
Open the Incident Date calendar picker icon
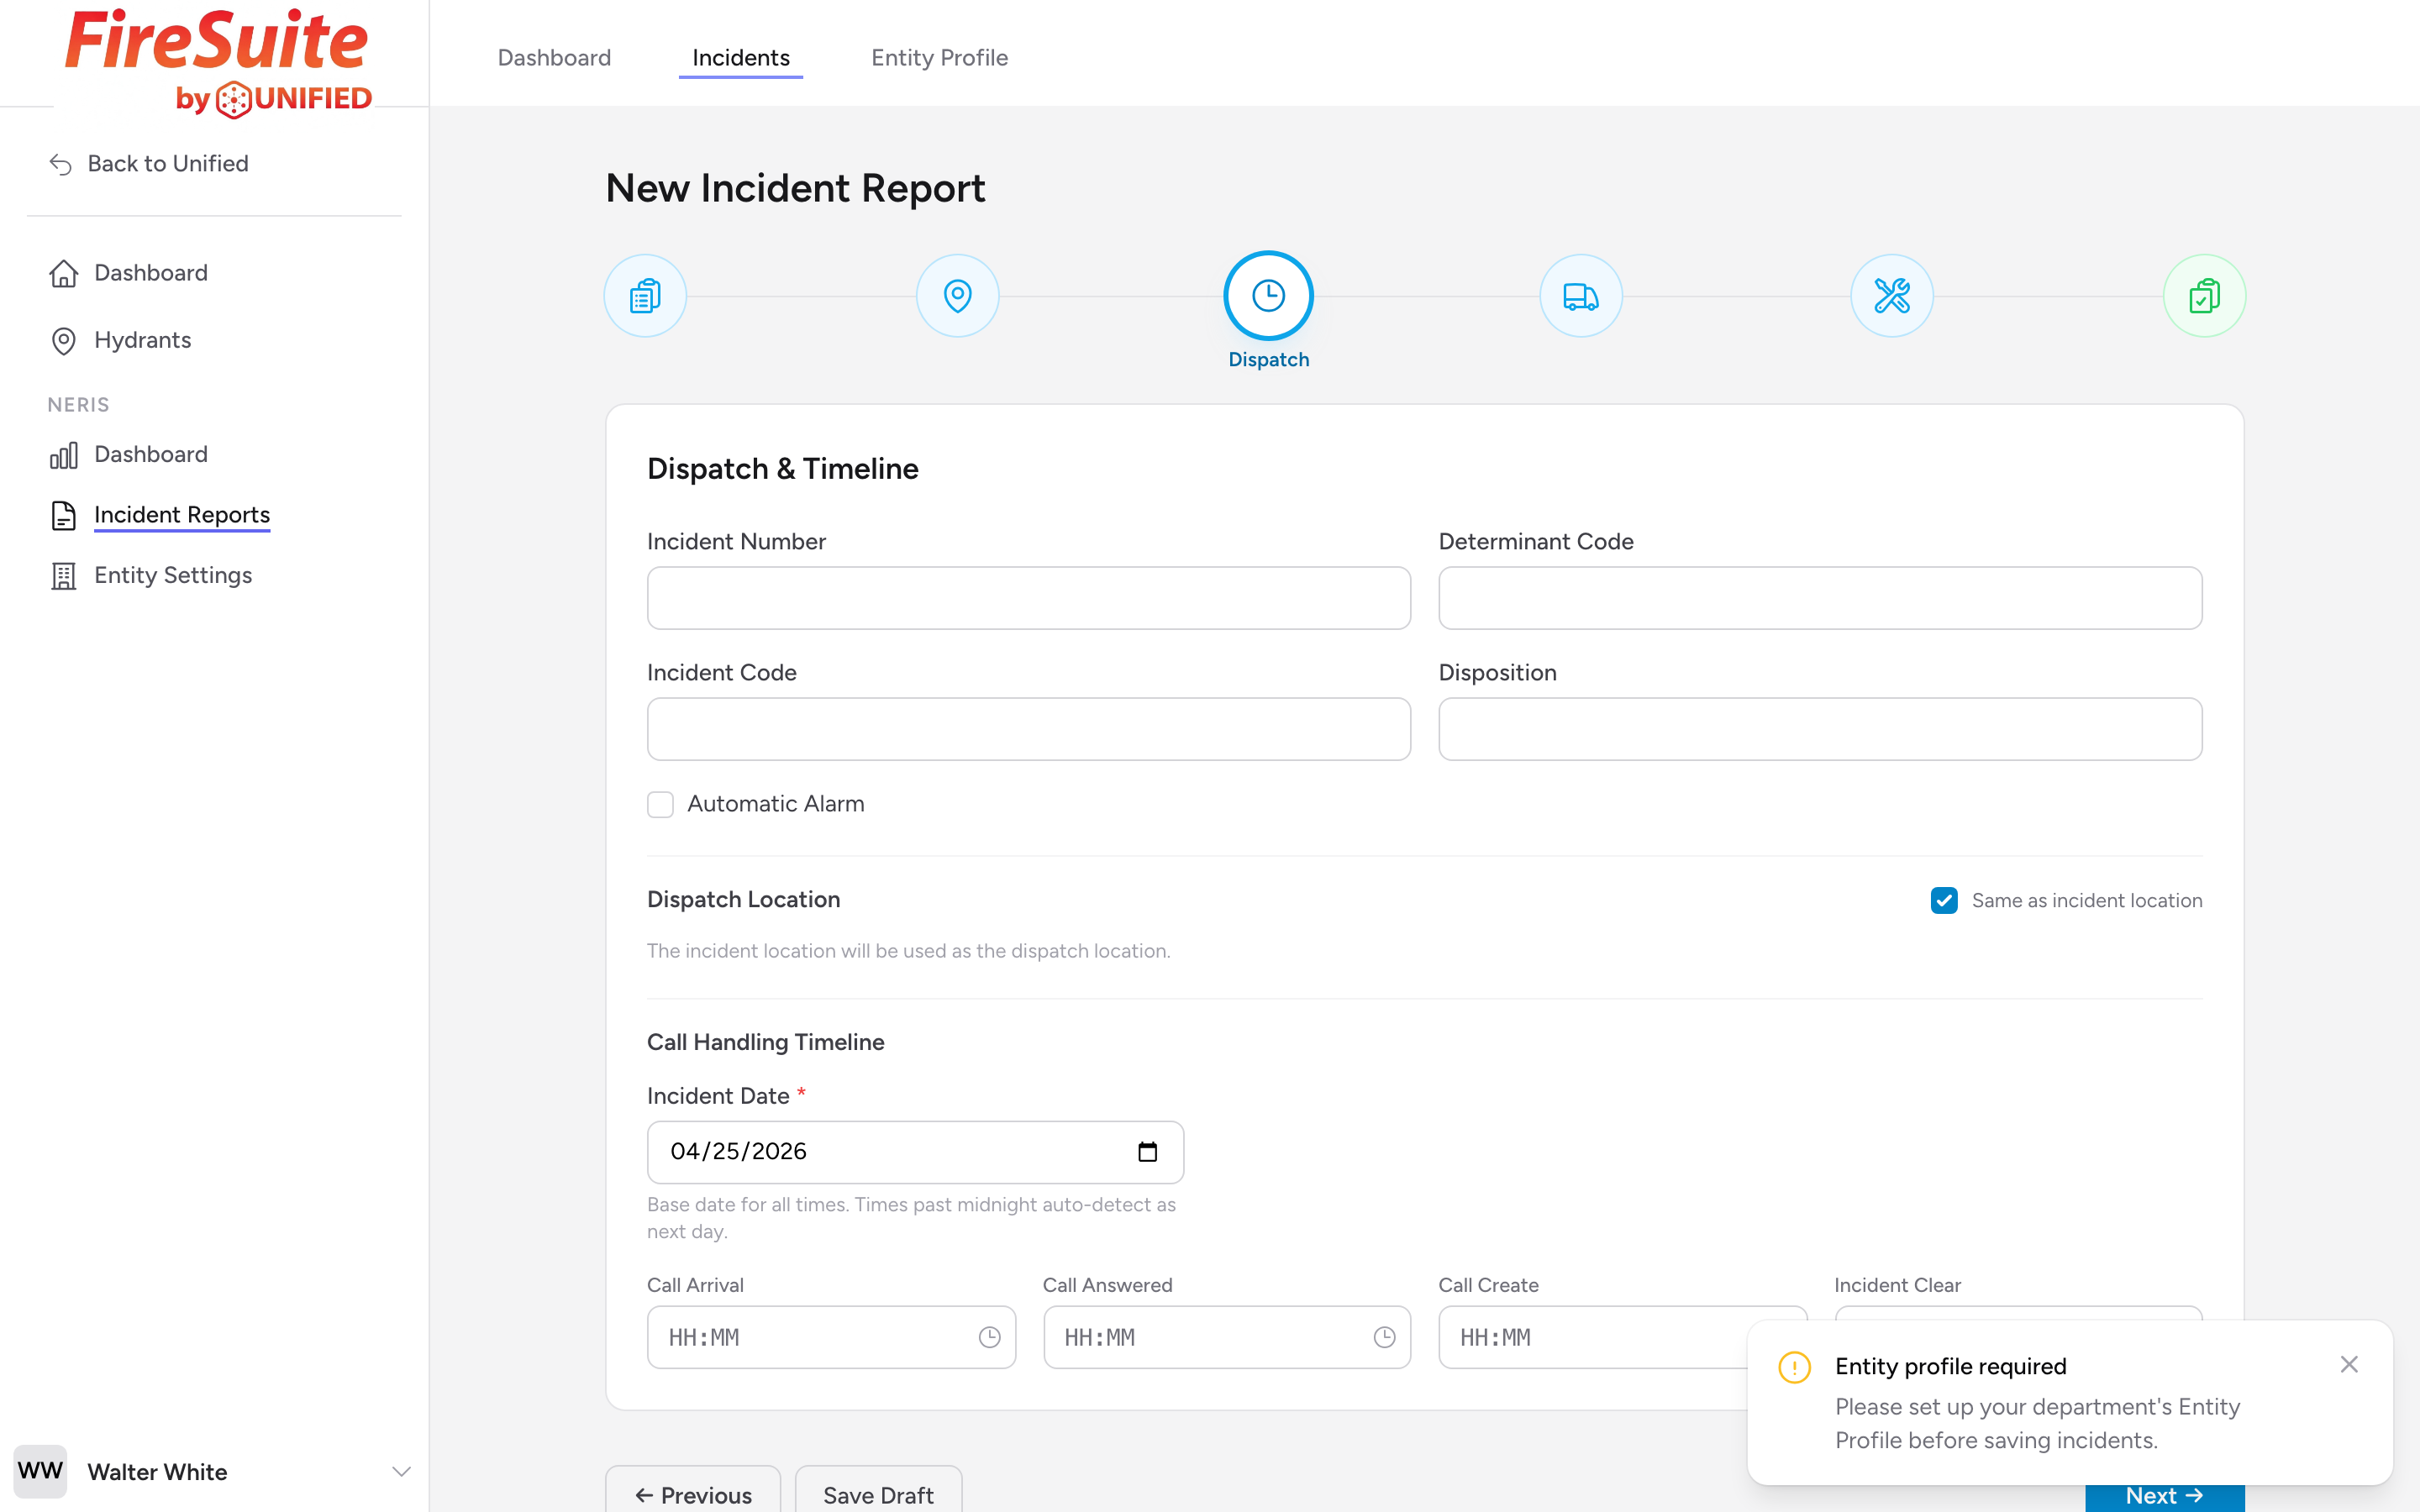[x=1147, y=1152]
